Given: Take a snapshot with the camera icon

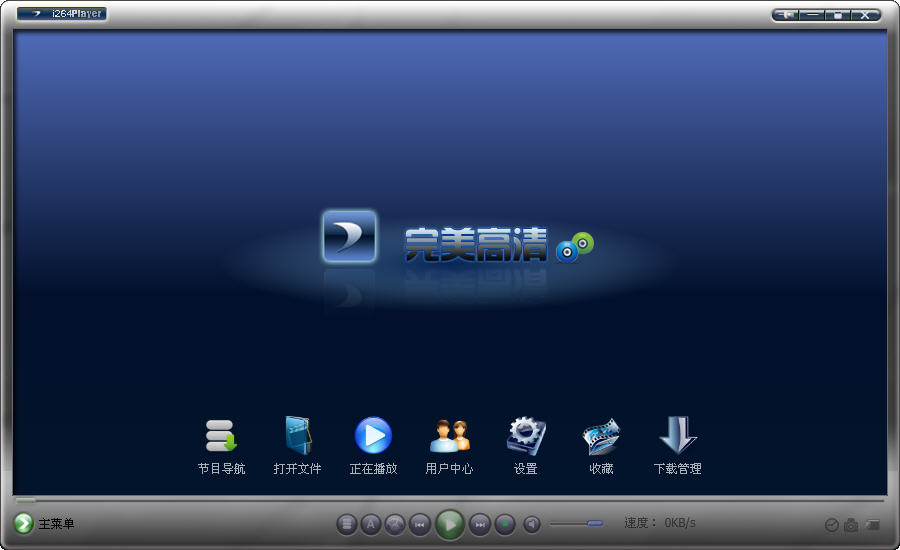Looking at the screenshot, I should 851,525.
